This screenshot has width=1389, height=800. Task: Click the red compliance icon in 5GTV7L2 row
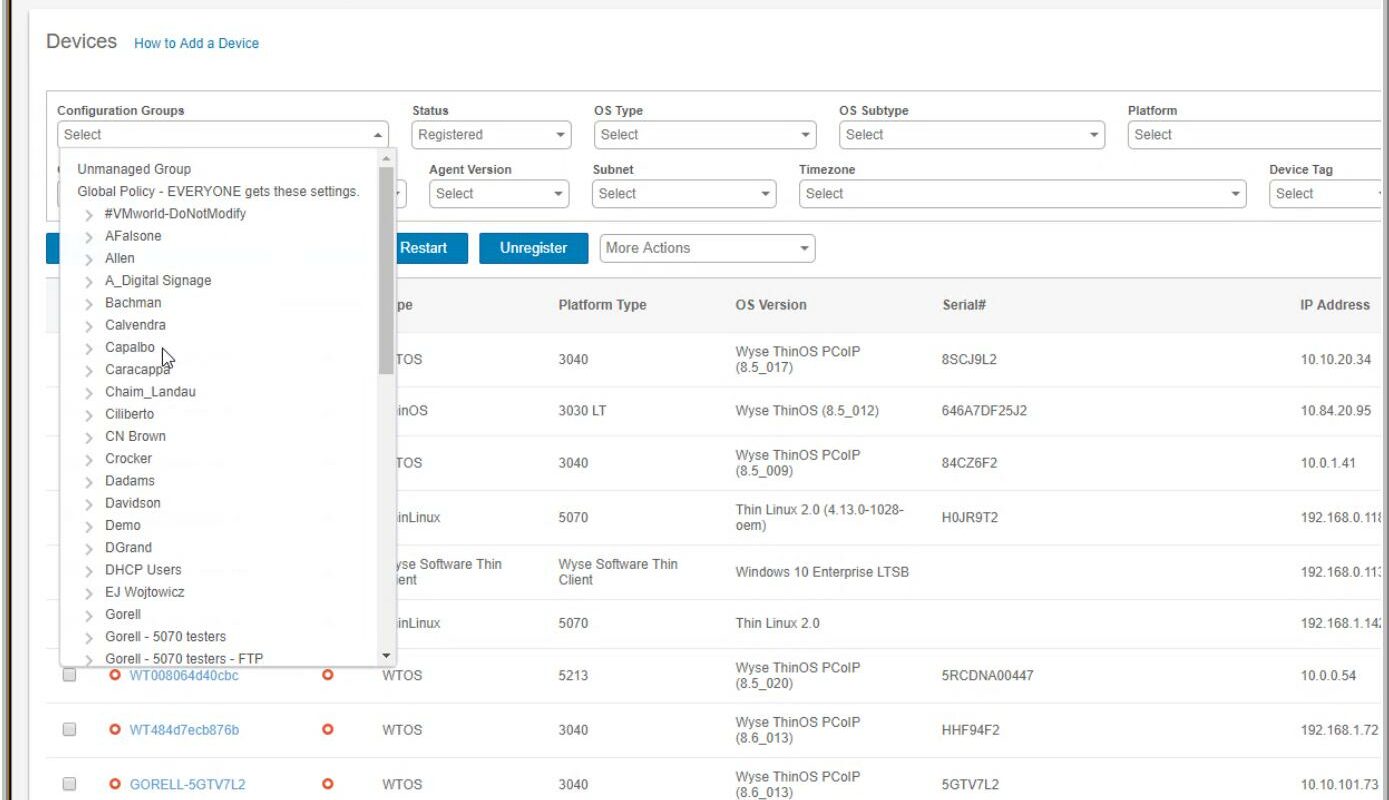(327, 785)
